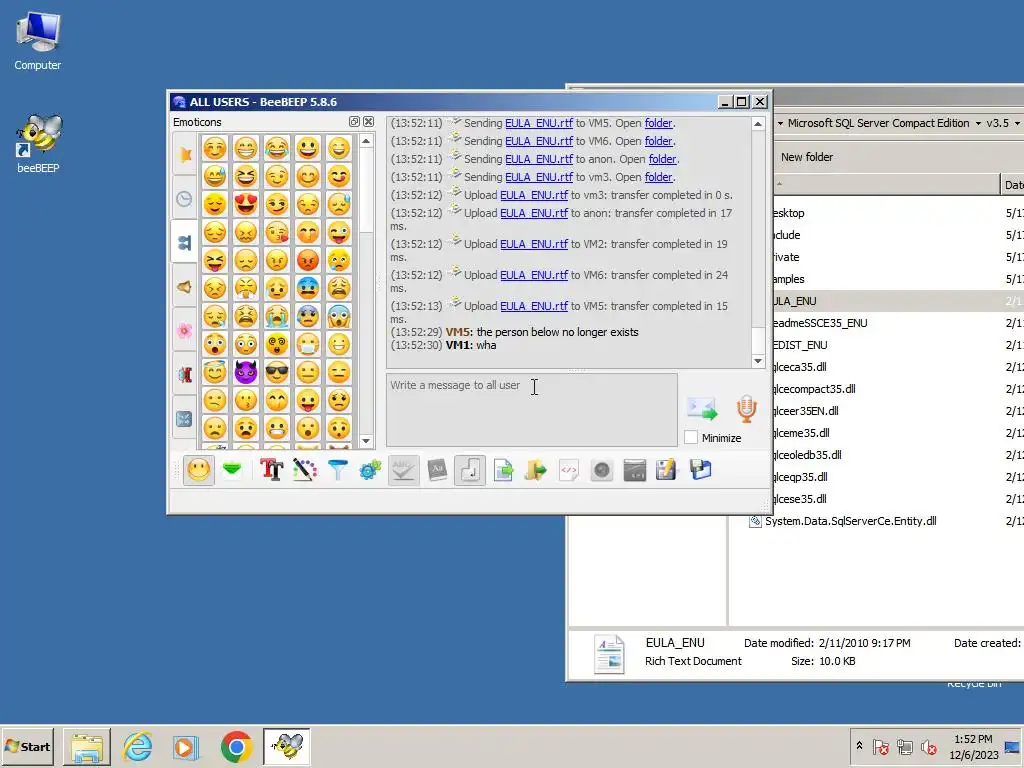Click chat history scroll down arrow
Image resolution: width=1024 pixels, height=768 pixels.
[758, 361]
